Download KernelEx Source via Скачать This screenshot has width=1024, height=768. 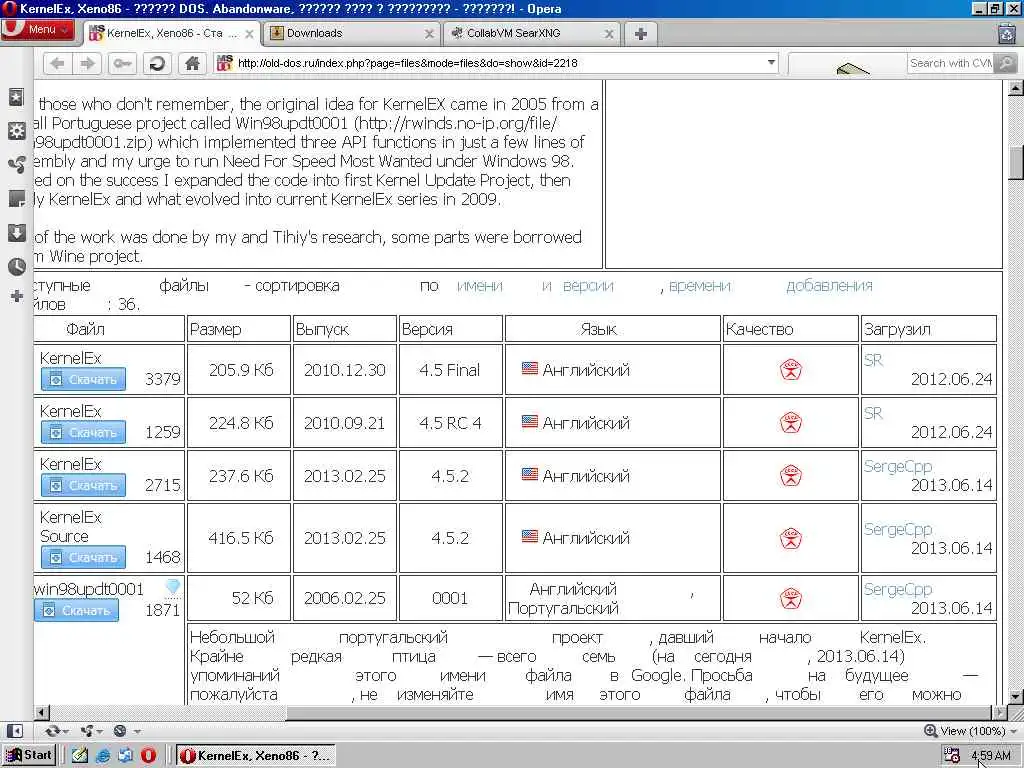(x=84, y=558)
